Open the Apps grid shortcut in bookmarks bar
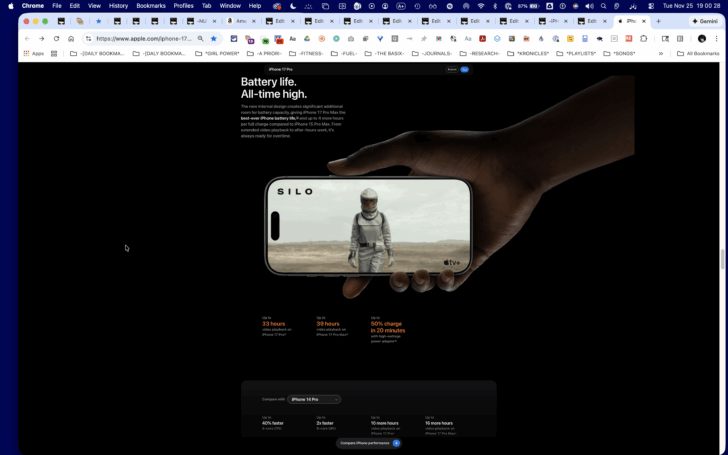Screen dimensions: 728x455 (33, 53)
